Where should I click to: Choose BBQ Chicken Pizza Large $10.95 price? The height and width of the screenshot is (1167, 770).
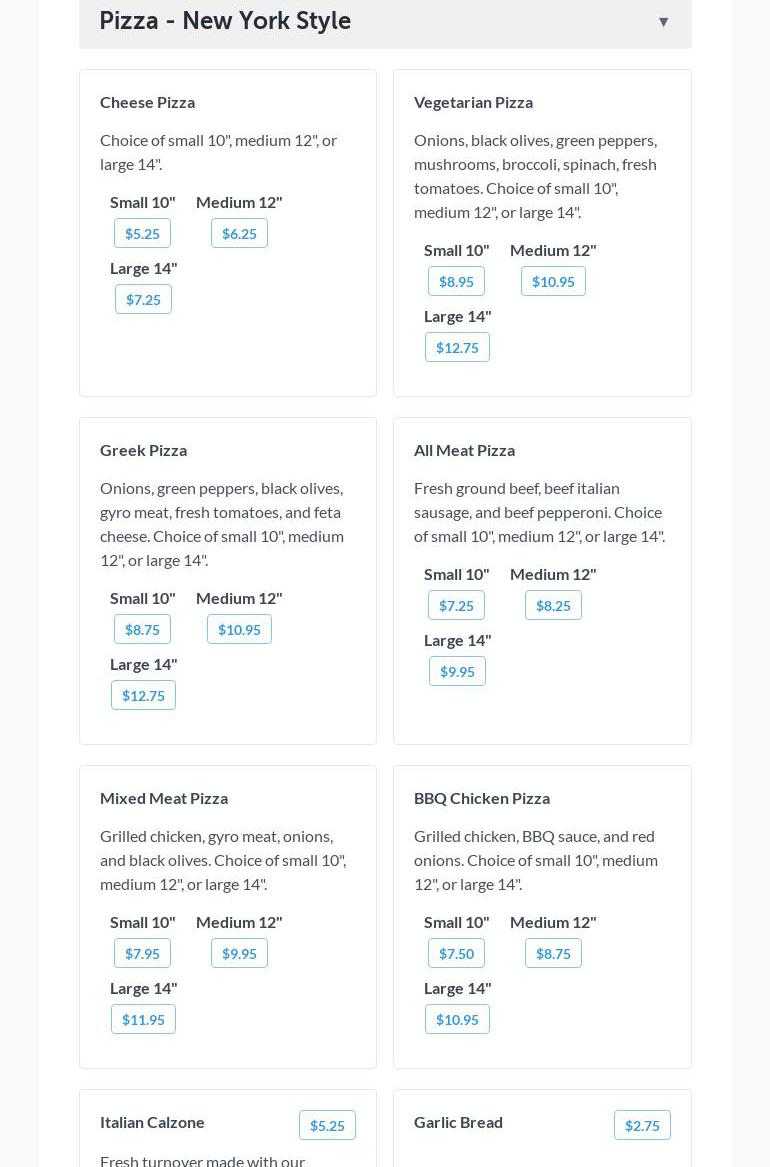click(457, 1019)
